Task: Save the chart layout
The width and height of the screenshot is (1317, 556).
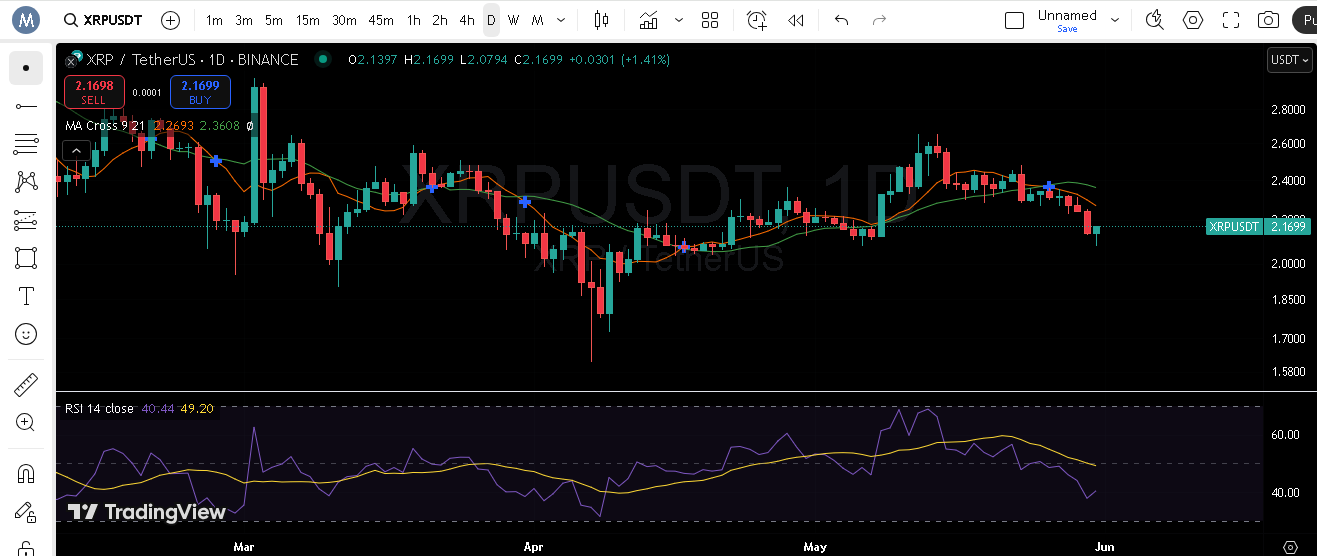Action: pos(1067,29)
